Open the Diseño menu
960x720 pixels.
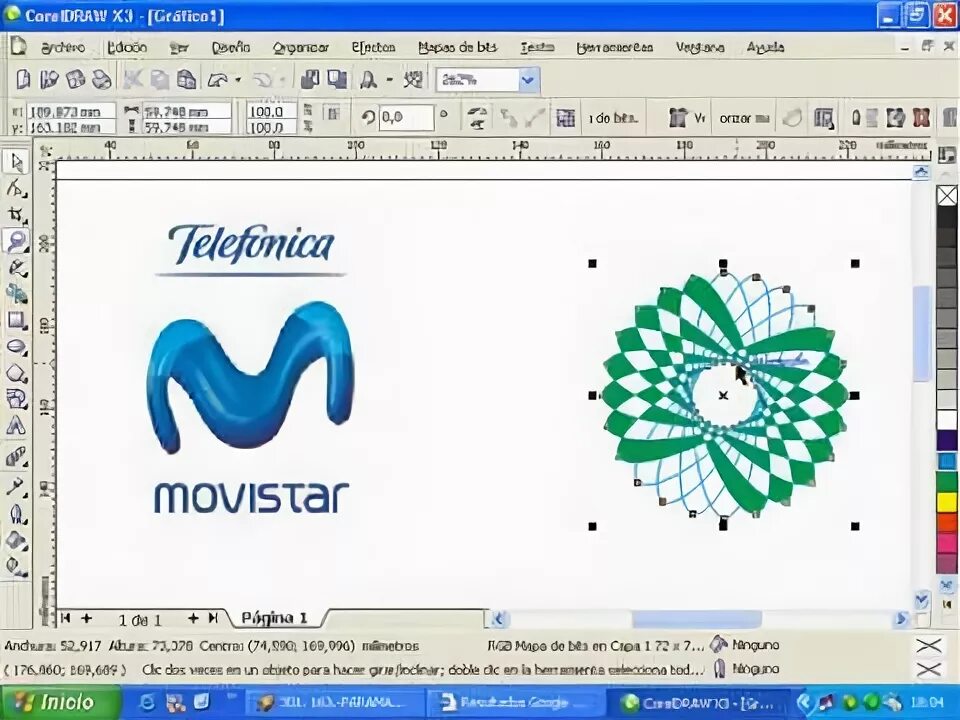[231, 47]
